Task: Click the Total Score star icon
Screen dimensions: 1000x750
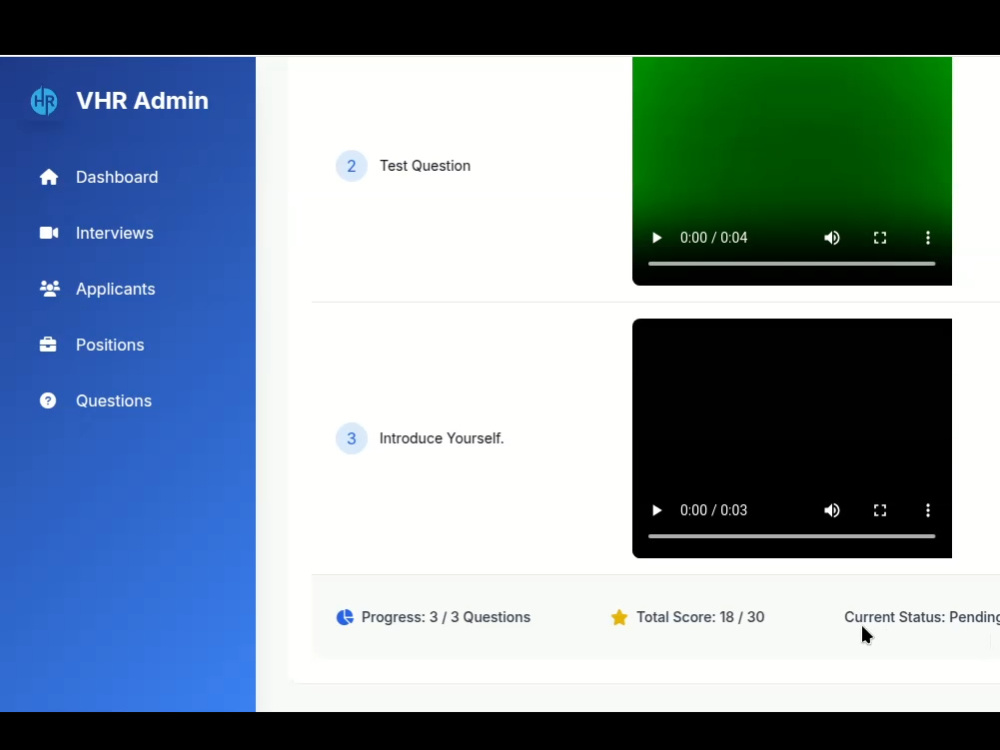Action: pyautogui.click(x=619, y=617)
